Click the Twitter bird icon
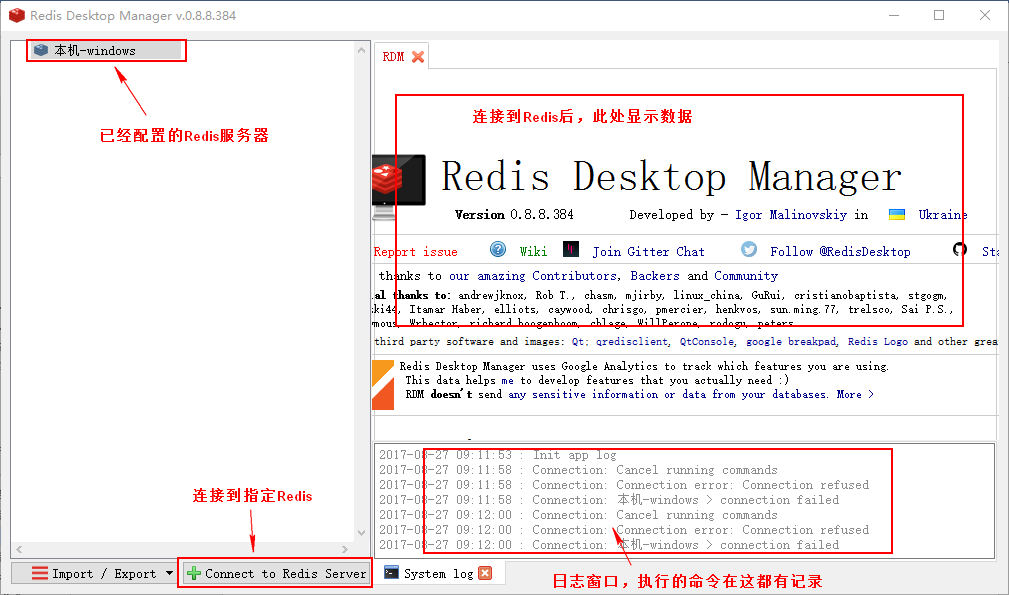Viewport: 1009px width, 595px height. coord(748,250)
